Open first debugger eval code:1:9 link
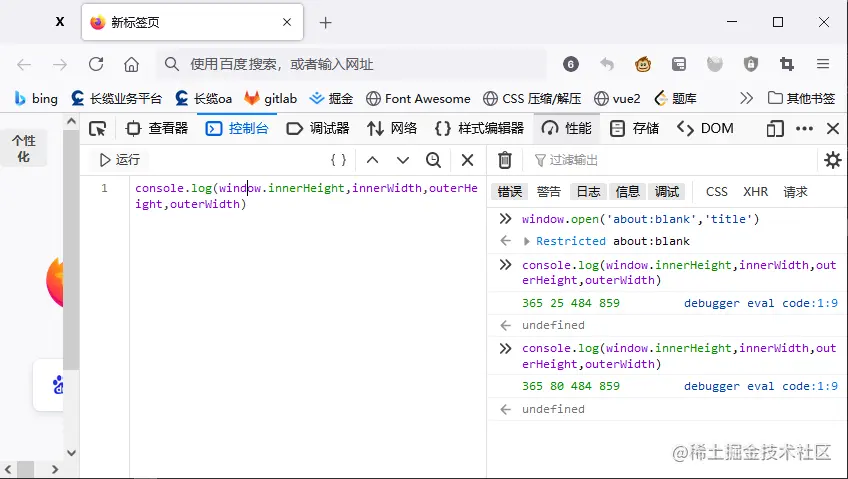The image size is (848, 479). (760, 303)
